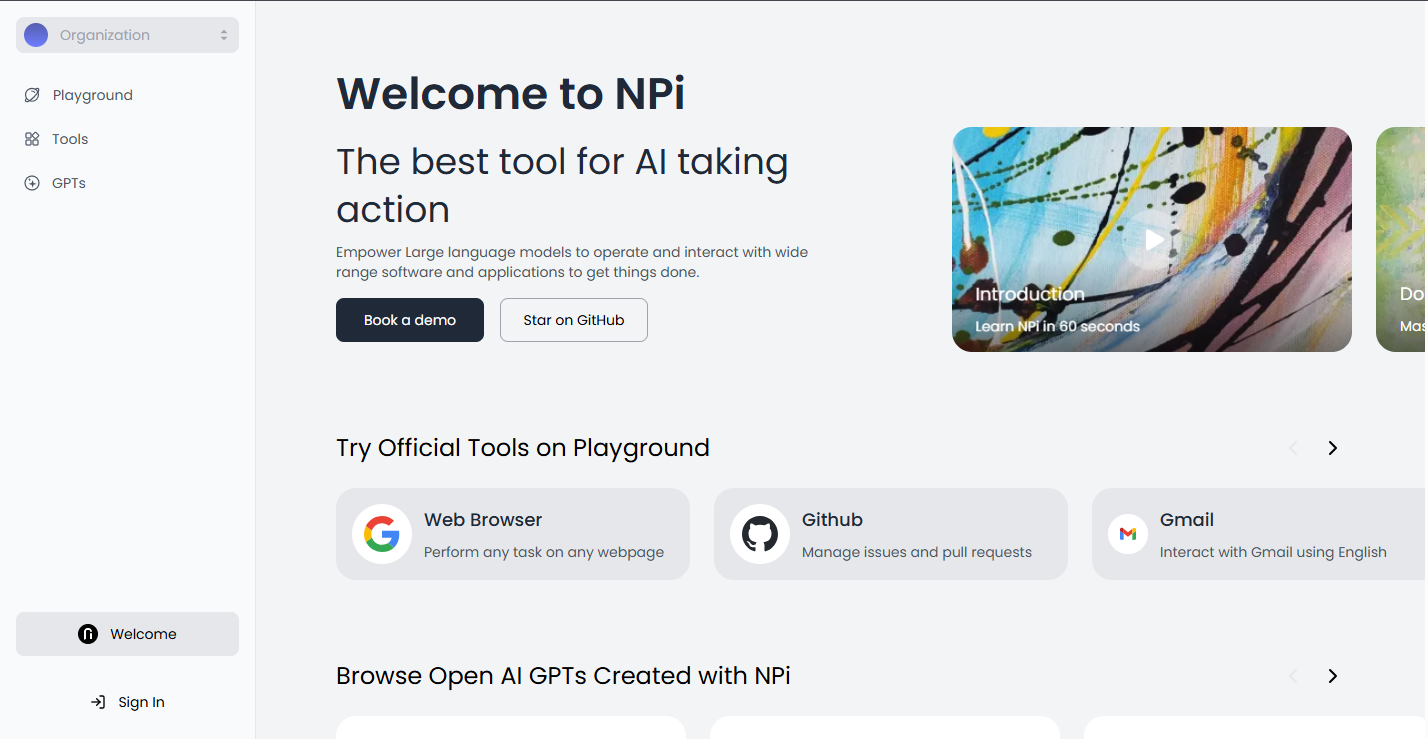Open the Gmail tool card

1260,534
